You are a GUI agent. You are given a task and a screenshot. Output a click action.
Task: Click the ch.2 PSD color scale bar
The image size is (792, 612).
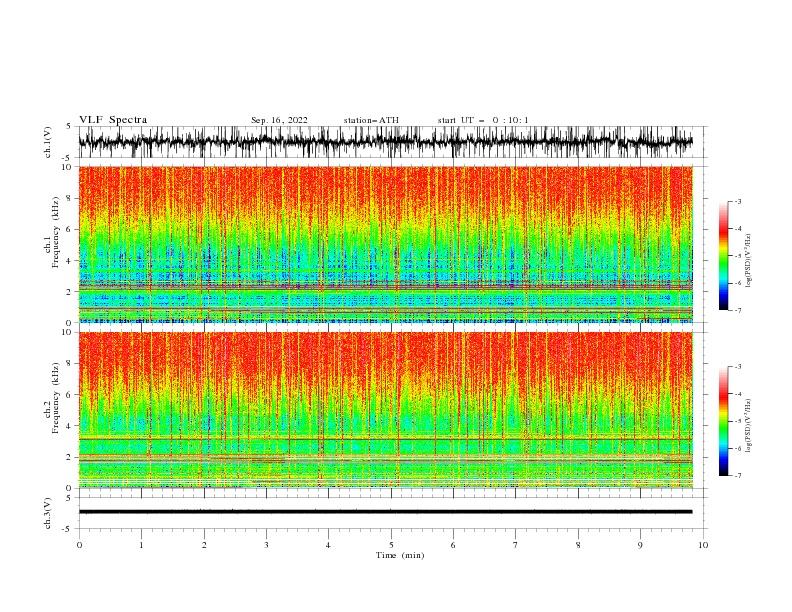coord(723,421)
